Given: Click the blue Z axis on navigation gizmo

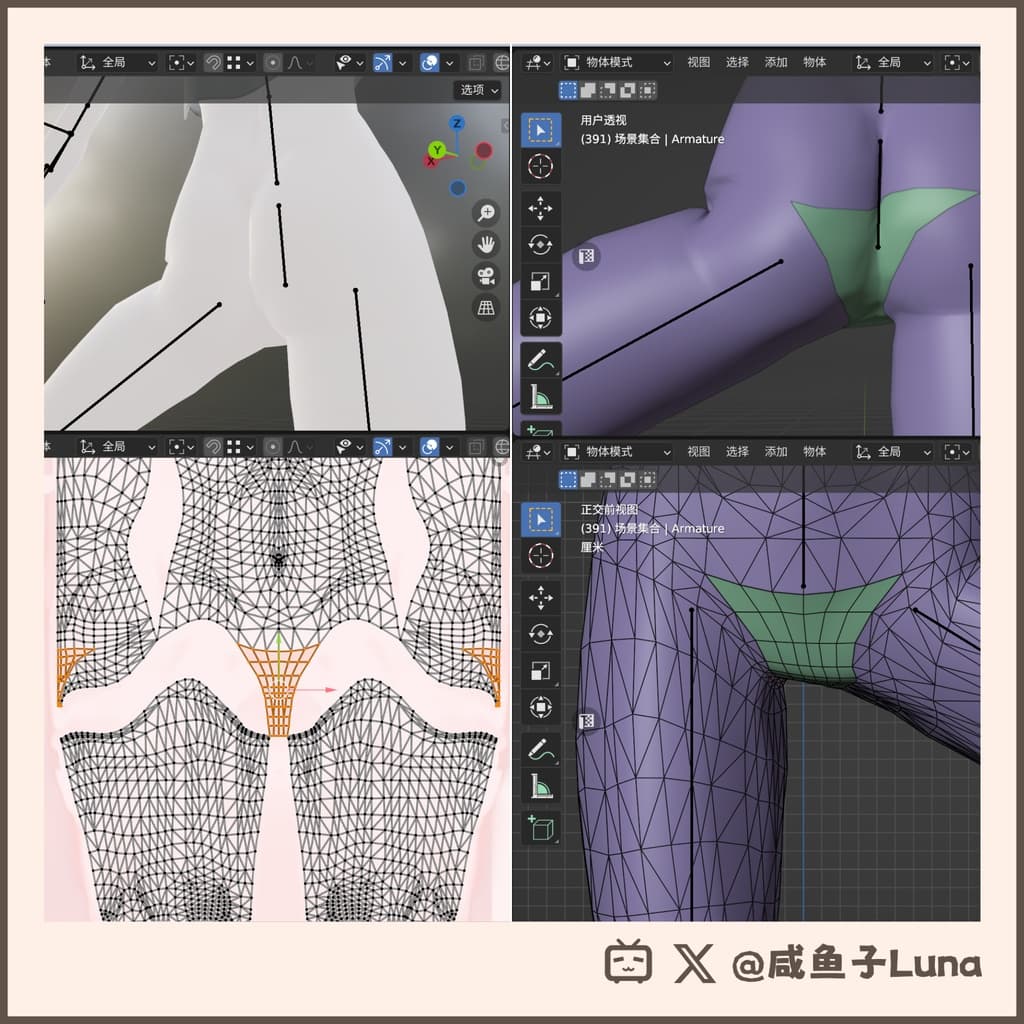Looking at the screenshot, I should 457,123.
